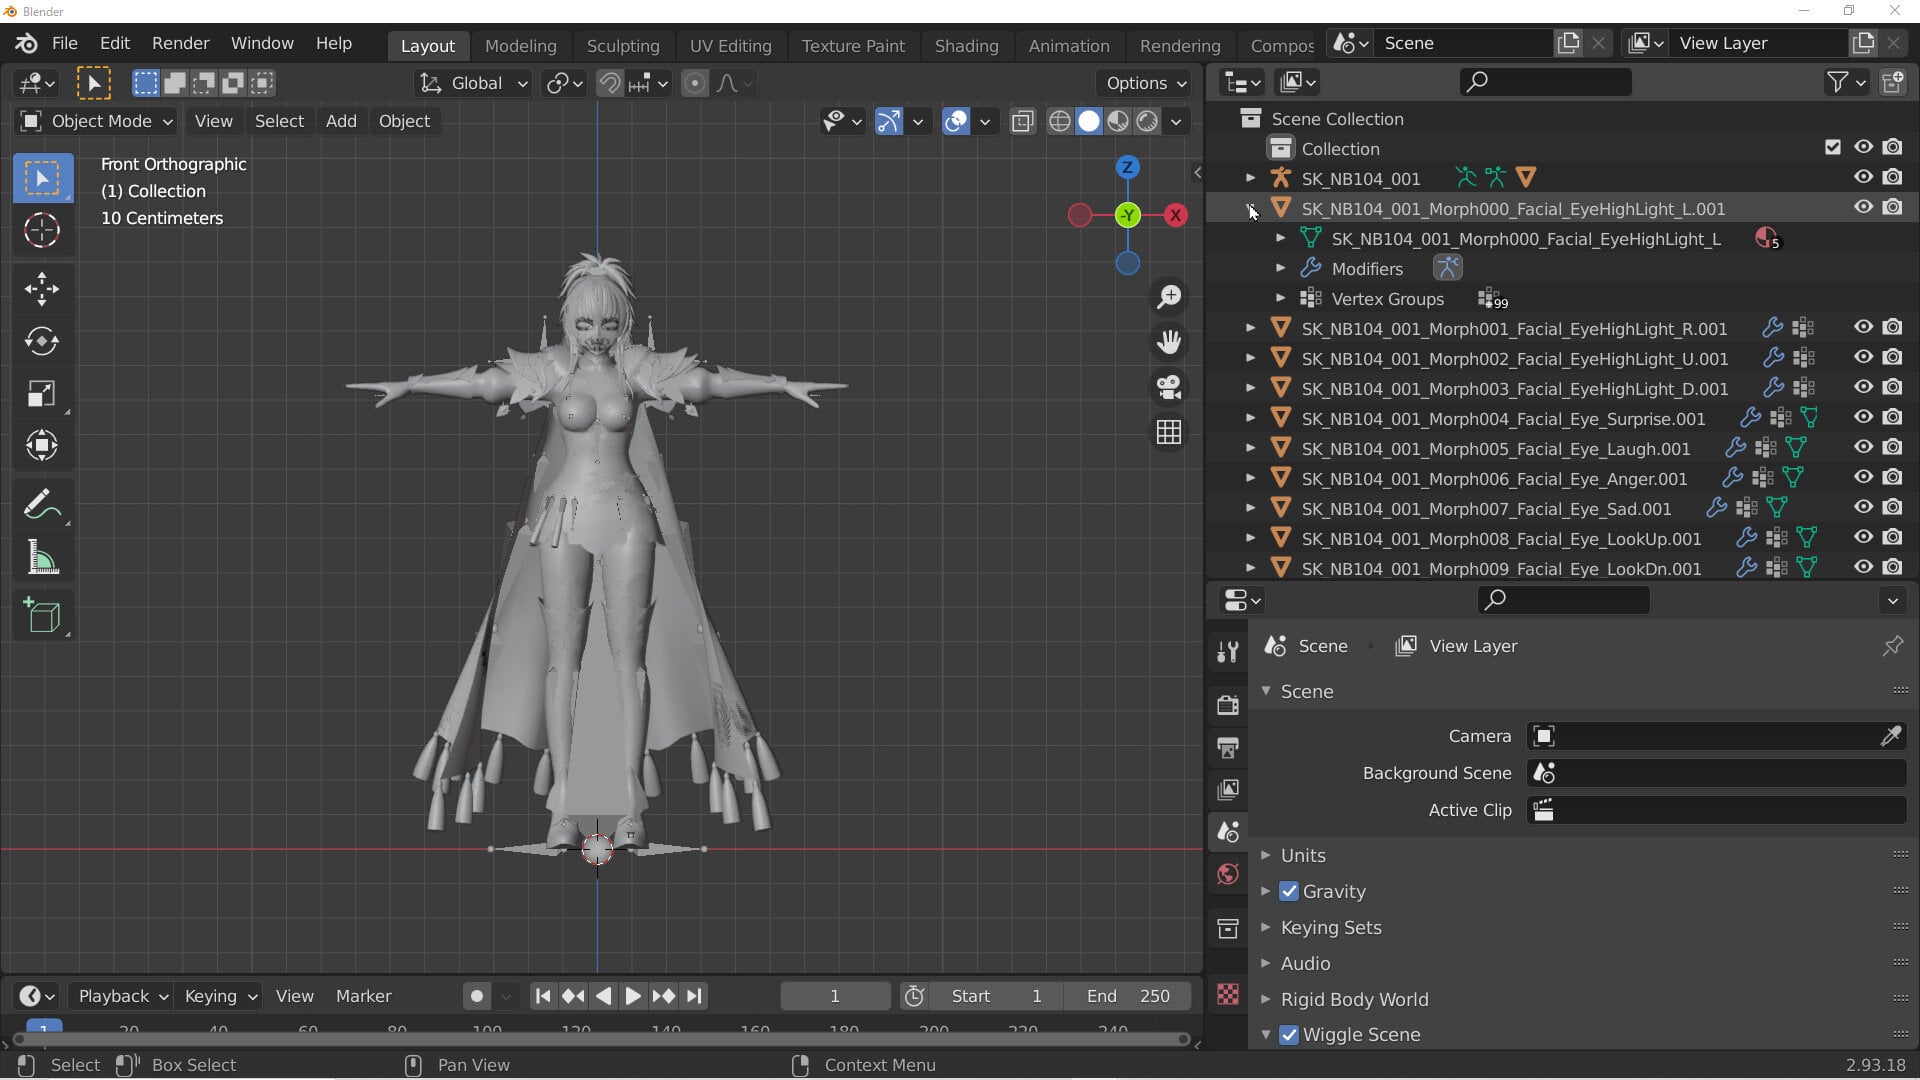Activate the Annotate pencil tool
This screenshot has height=1080, width=1920.
pyautogui.click(x=42, y=505)
